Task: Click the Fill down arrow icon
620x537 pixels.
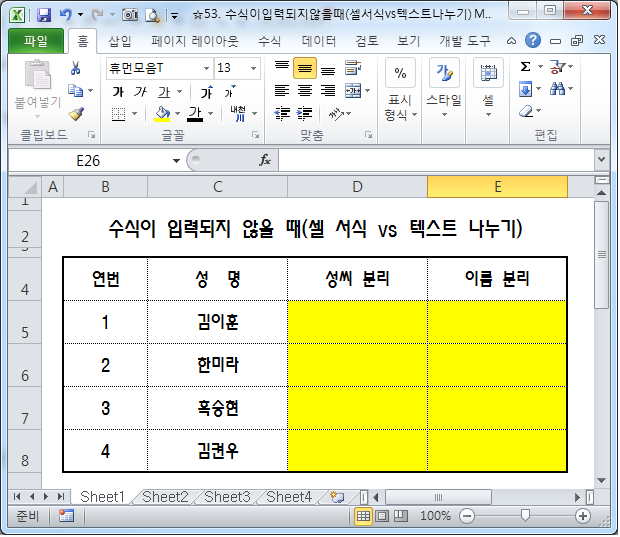Action: pos(525,89)
